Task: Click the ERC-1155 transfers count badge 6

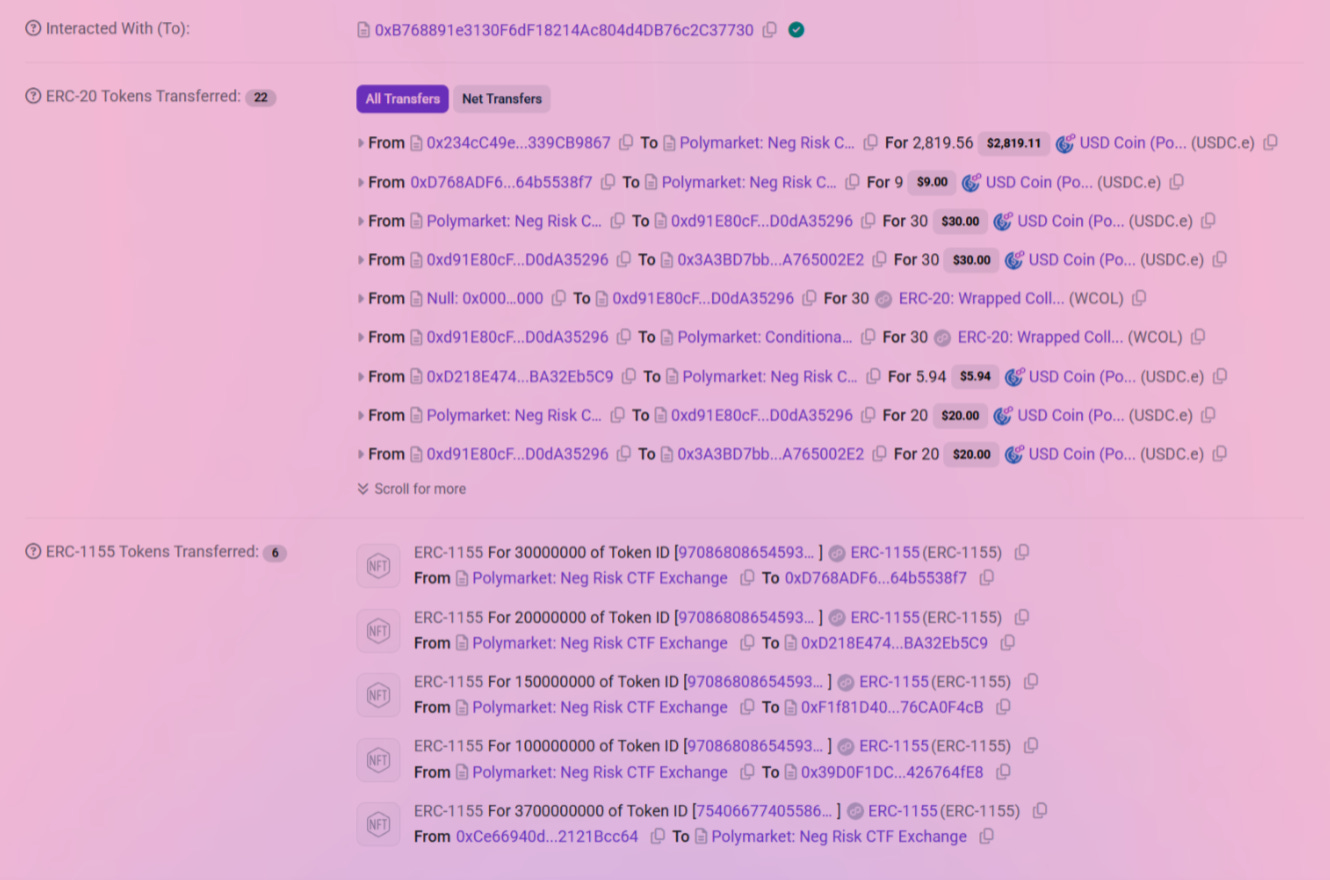Action: pos(275,552)
